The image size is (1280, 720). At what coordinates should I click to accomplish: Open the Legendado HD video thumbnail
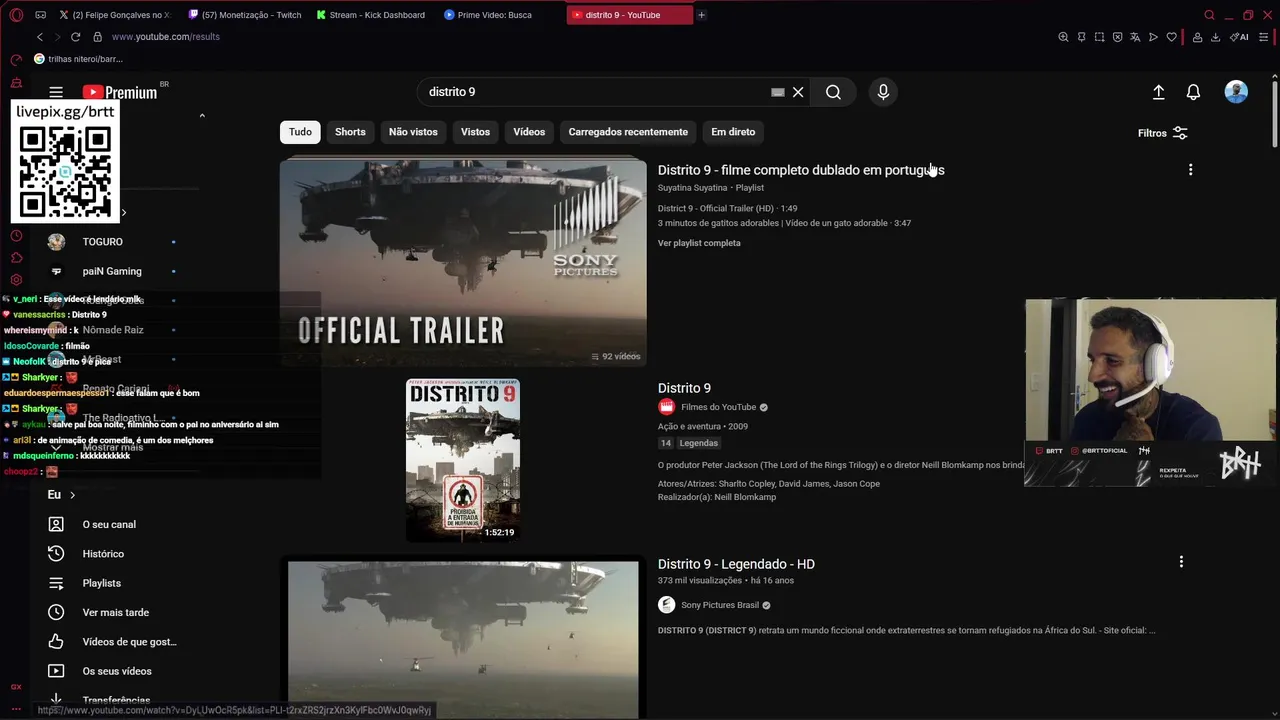click(x=463, y=638)
